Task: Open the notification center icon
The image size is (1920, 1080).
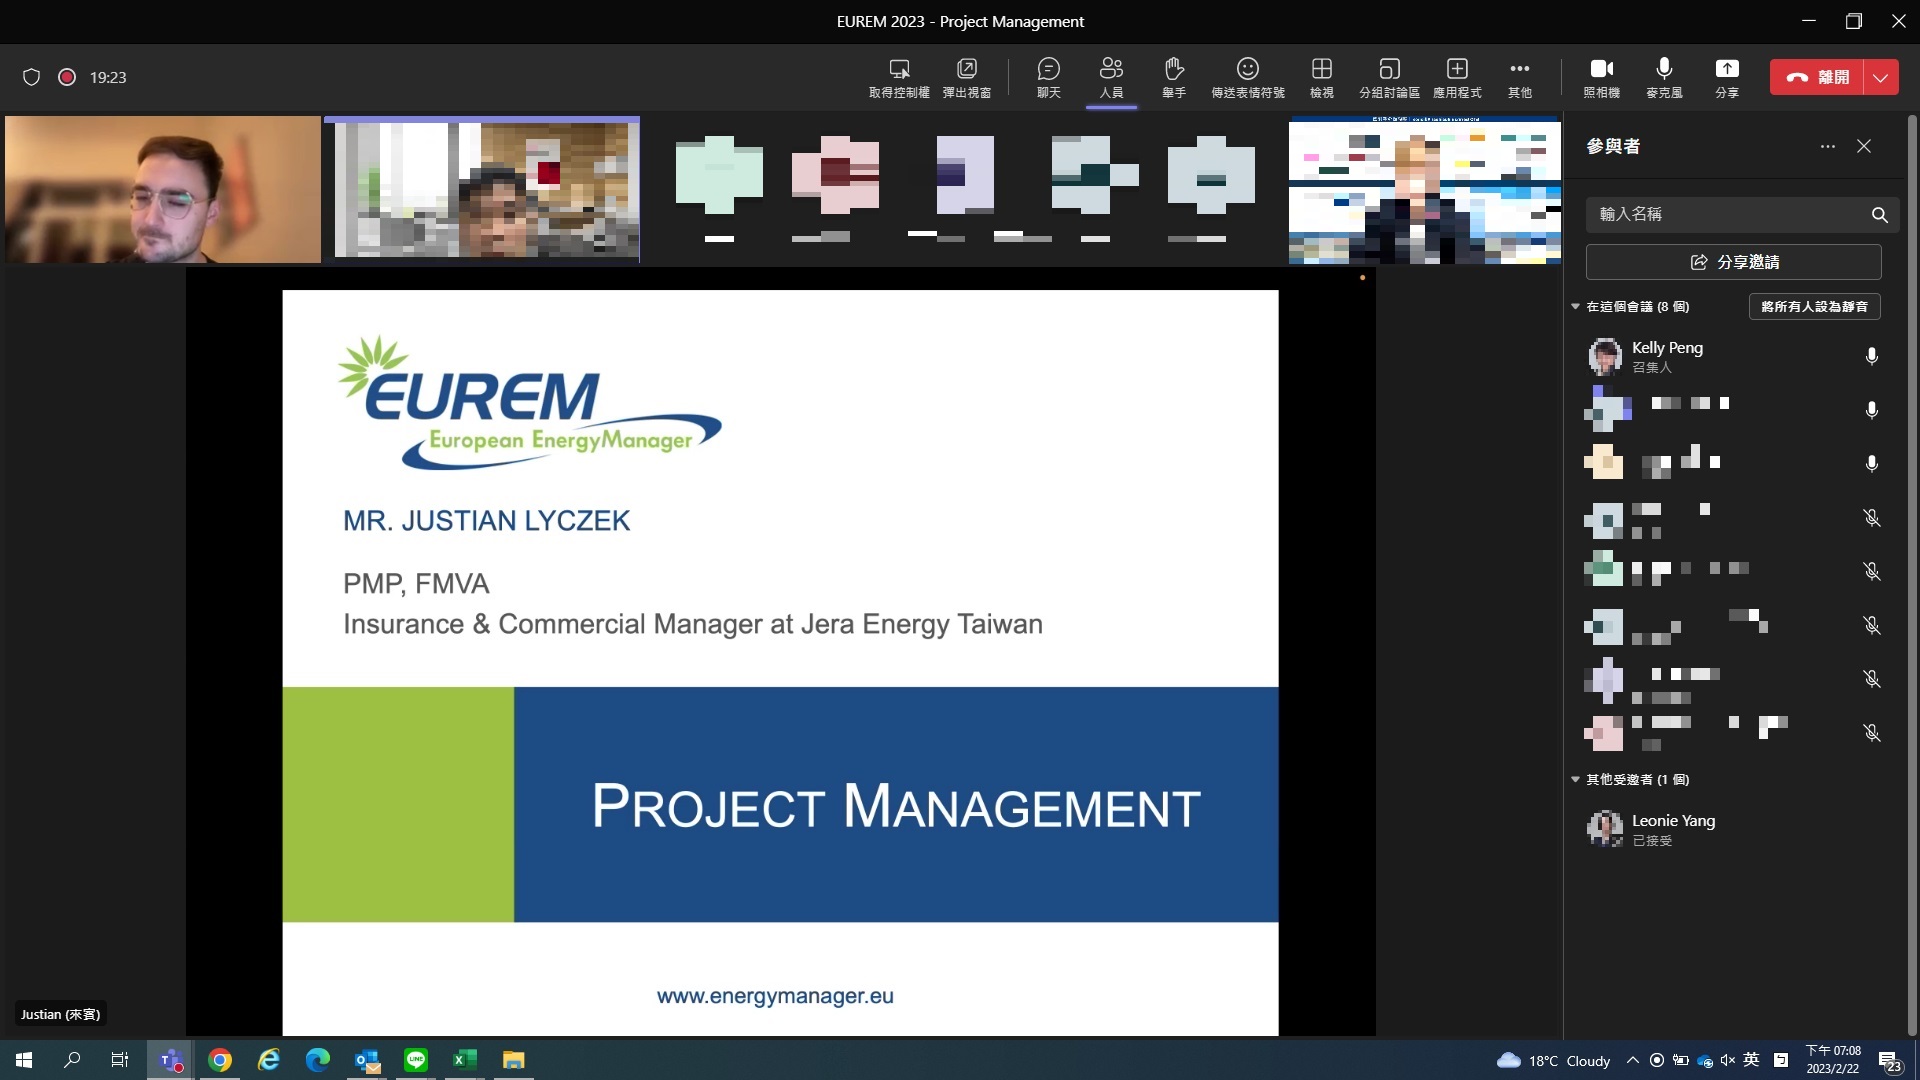Action: [x=1889, y=1061]
